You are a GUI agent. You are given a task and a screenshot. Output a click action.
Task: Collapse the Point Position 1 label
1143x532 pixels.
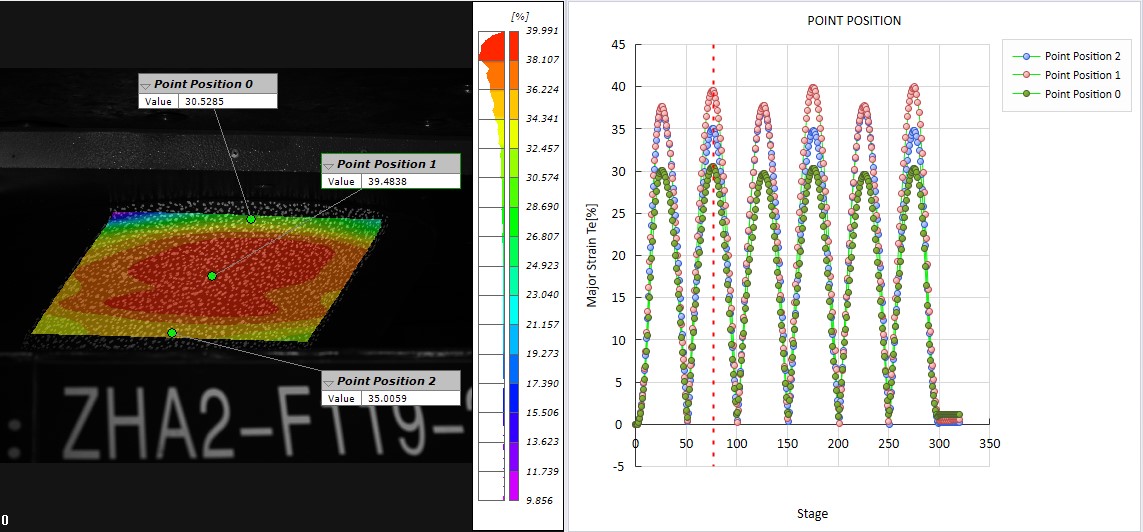330,164
